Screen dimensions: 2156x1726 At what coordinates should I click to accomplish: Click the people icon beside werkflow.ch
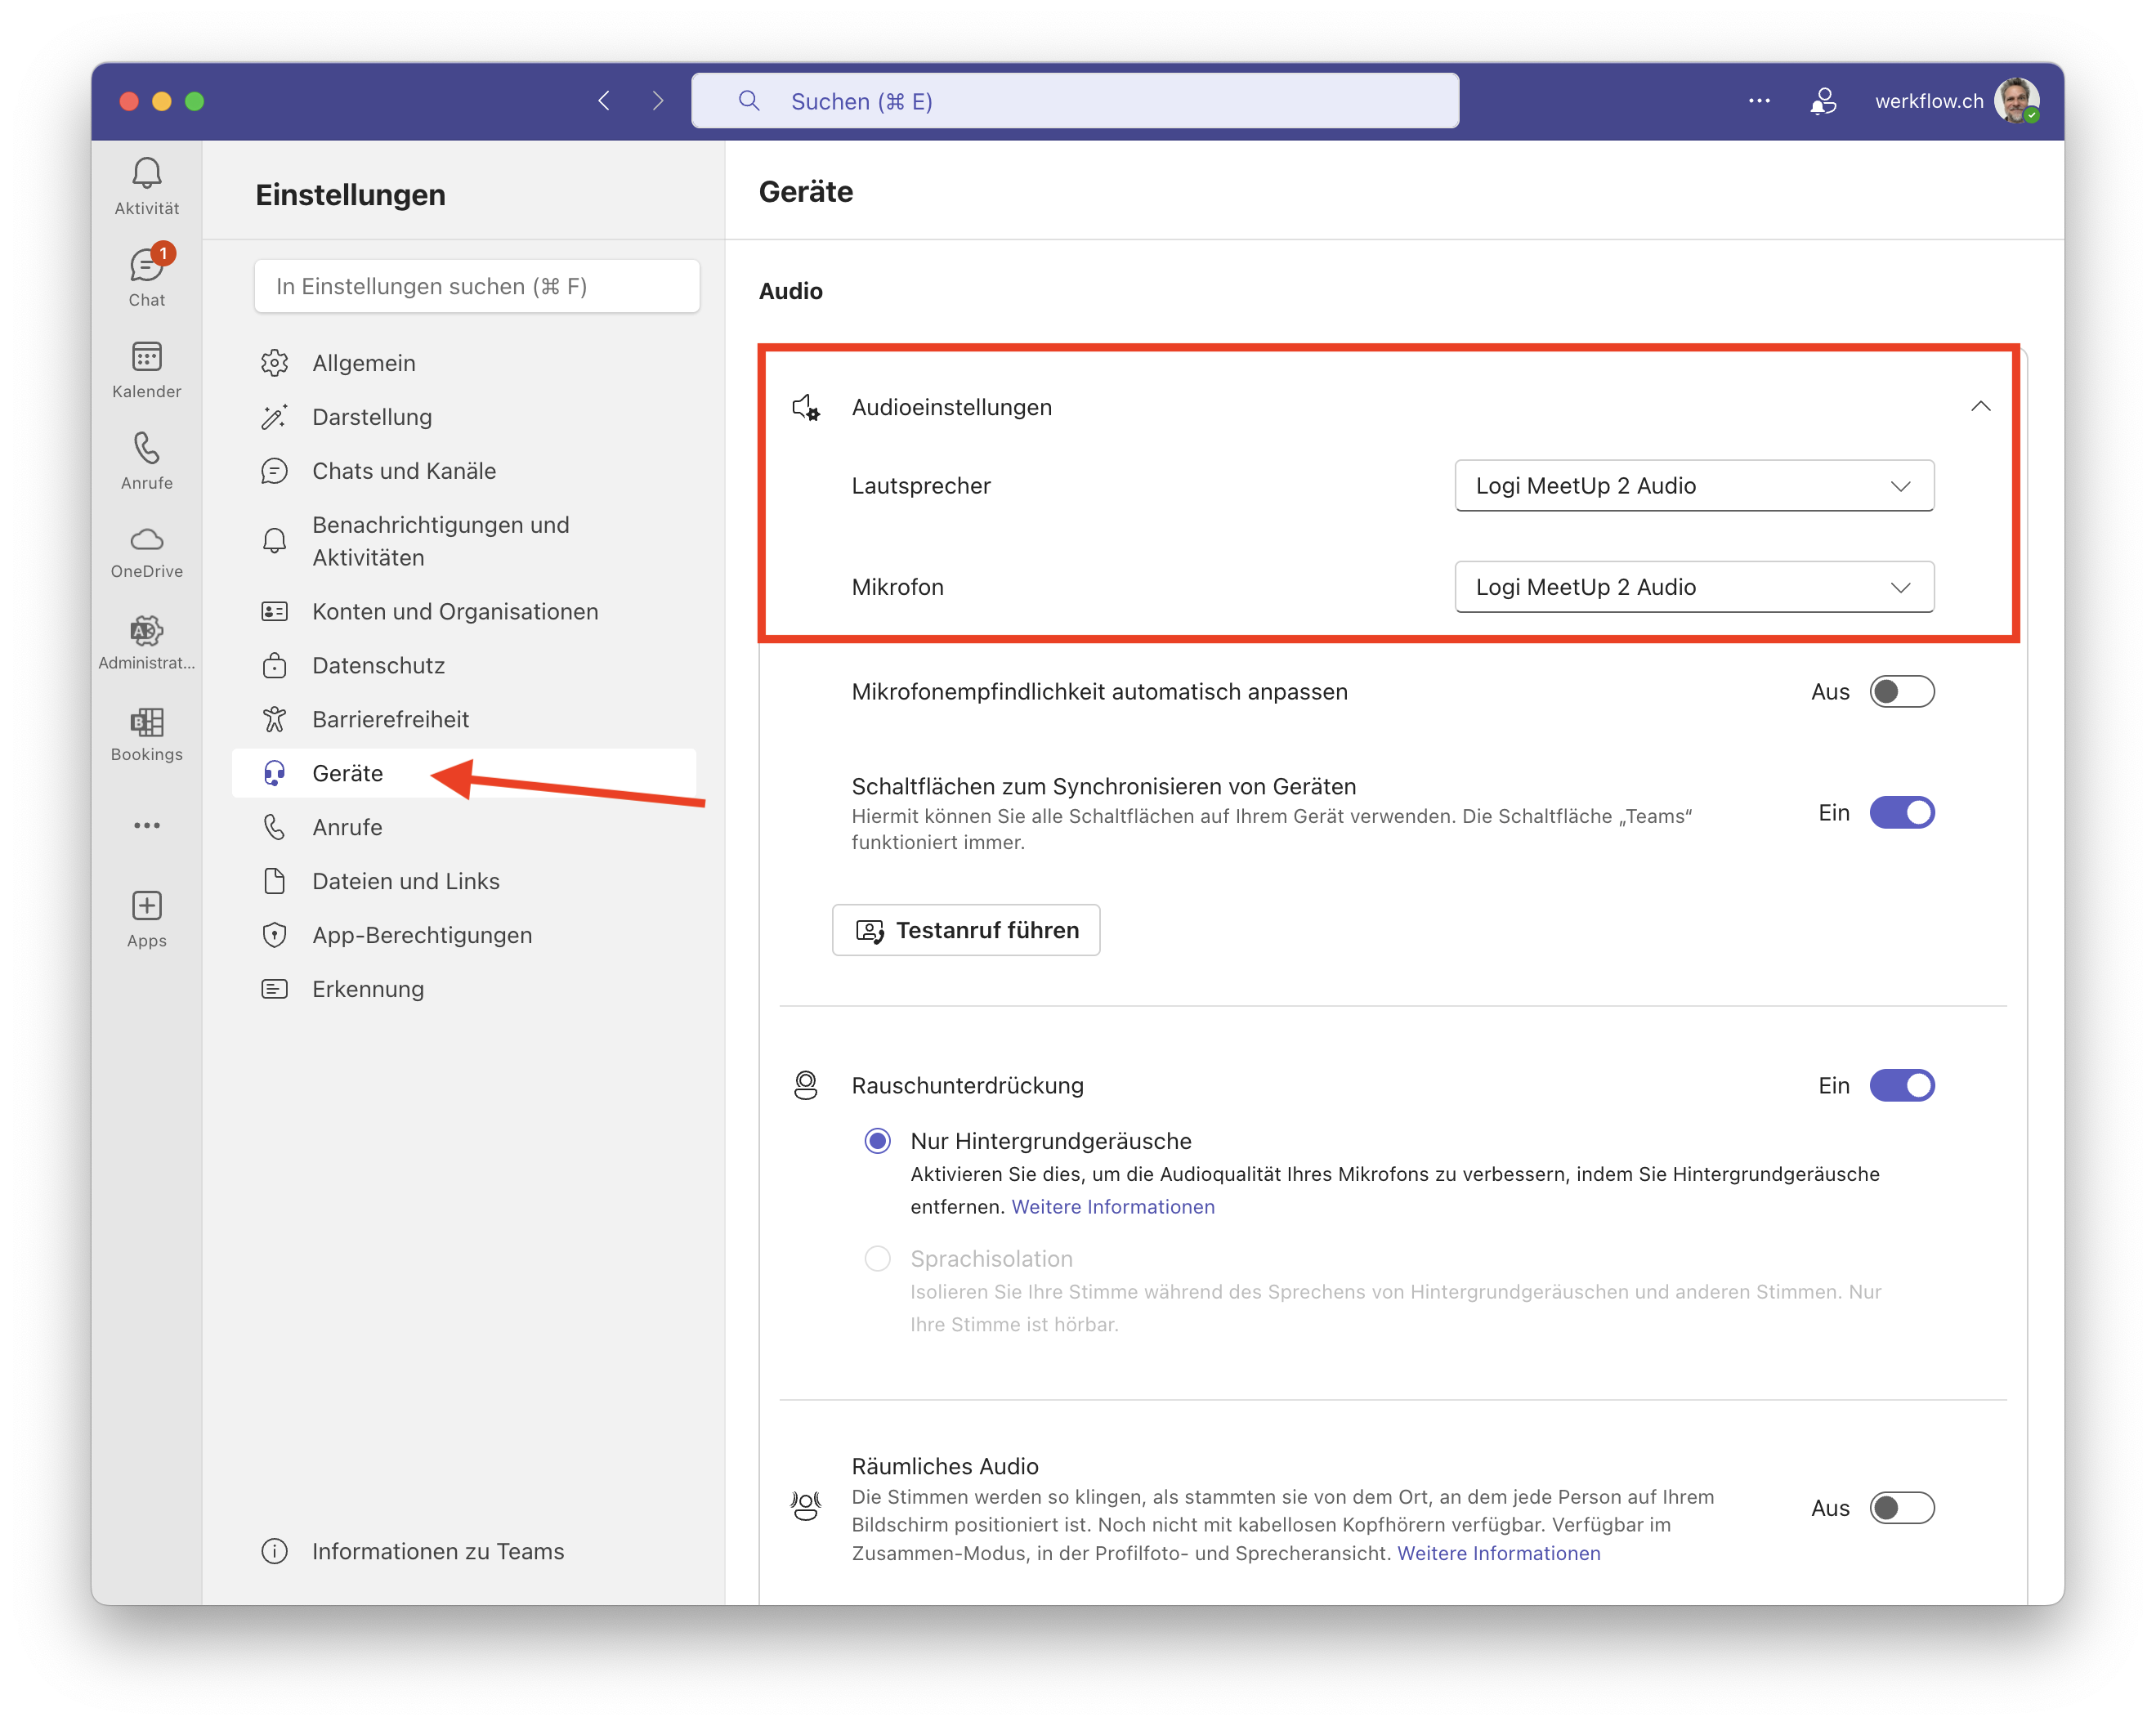pos(1823,101)
